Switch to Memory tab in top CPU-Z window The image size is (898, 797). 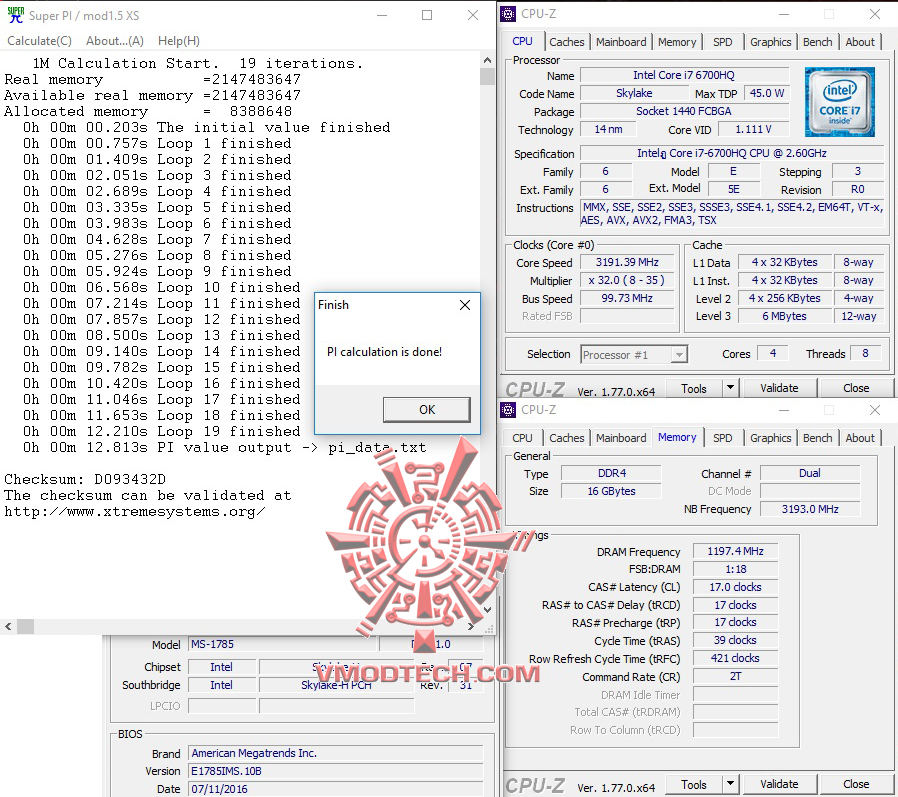[x=677, y=42]
